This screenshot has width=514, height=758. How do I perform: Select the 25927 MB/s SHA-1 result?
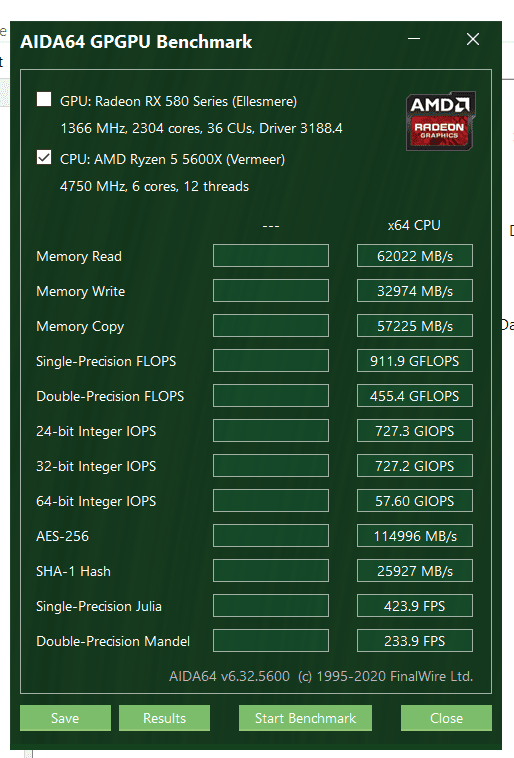(x=415, y=571)
